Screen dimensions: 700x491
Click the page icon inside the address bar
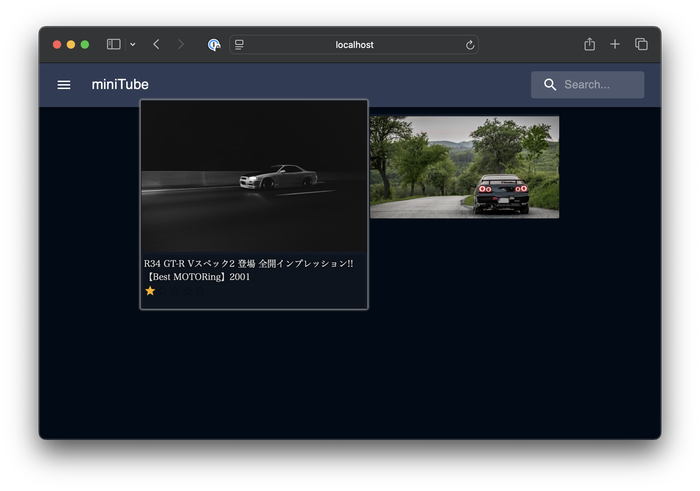pyautogui.click(x=240, y=45)
